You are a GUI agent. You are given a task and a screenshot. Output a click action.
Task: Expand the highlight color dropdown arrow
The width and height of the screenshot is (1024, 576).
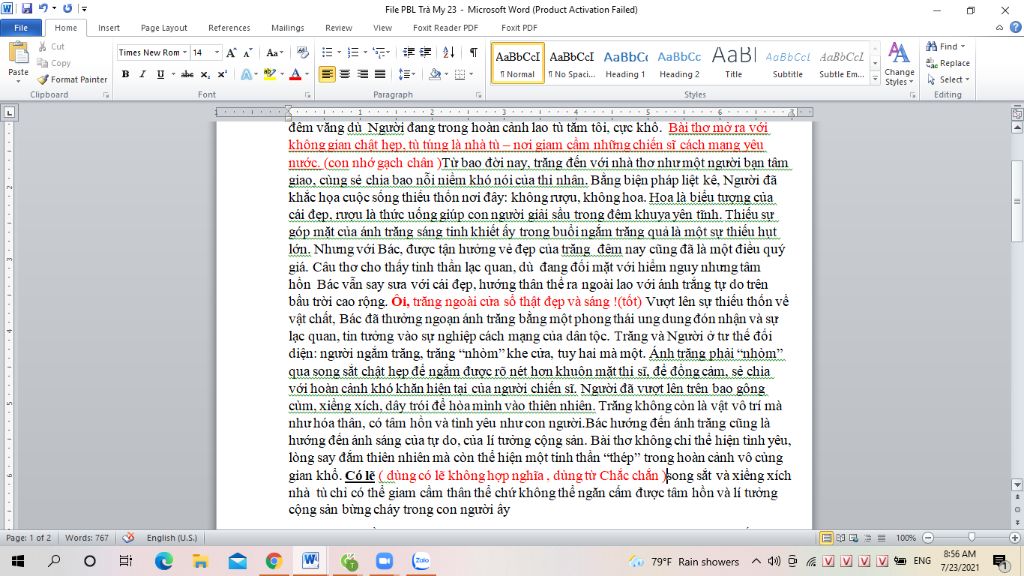(x=282, y=74)
